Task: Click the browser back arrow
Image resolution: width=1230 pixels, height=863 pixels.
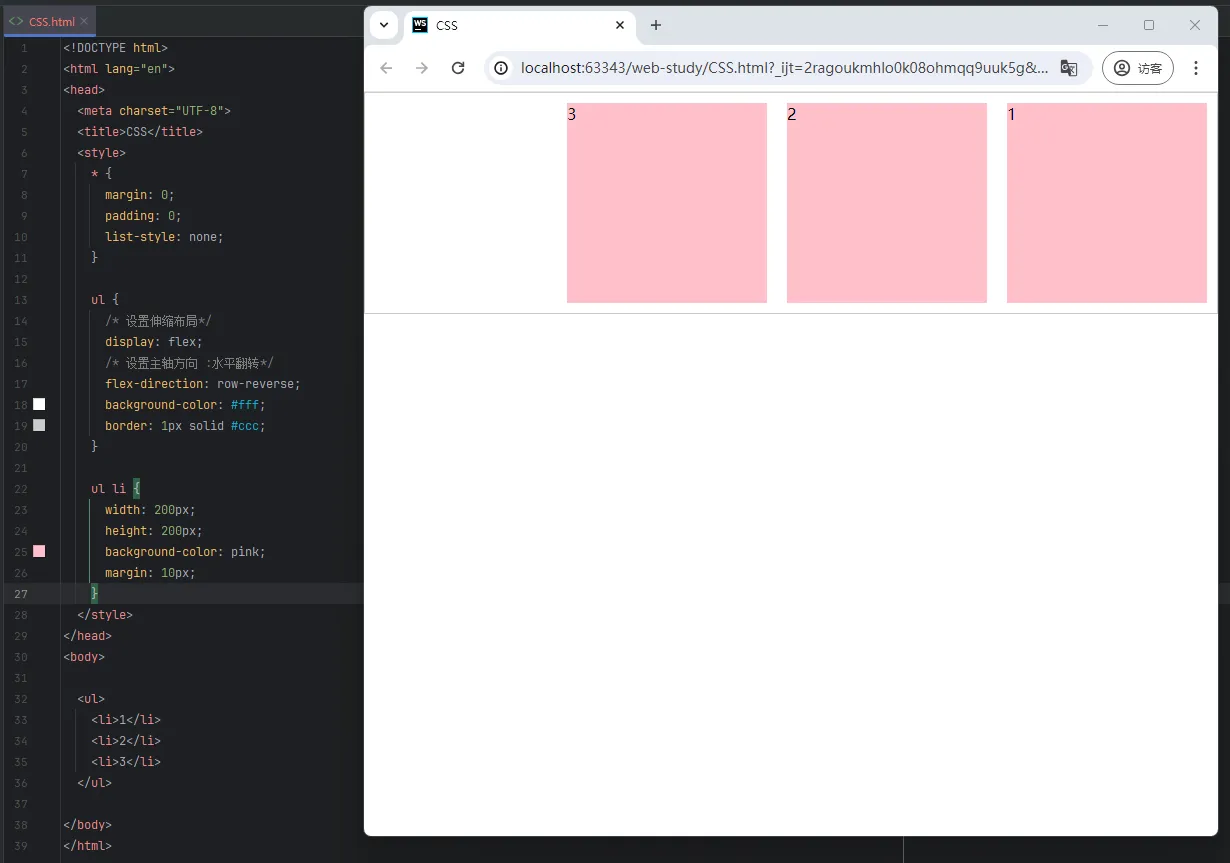Action: pyautogui.click(x=386, y=68)
